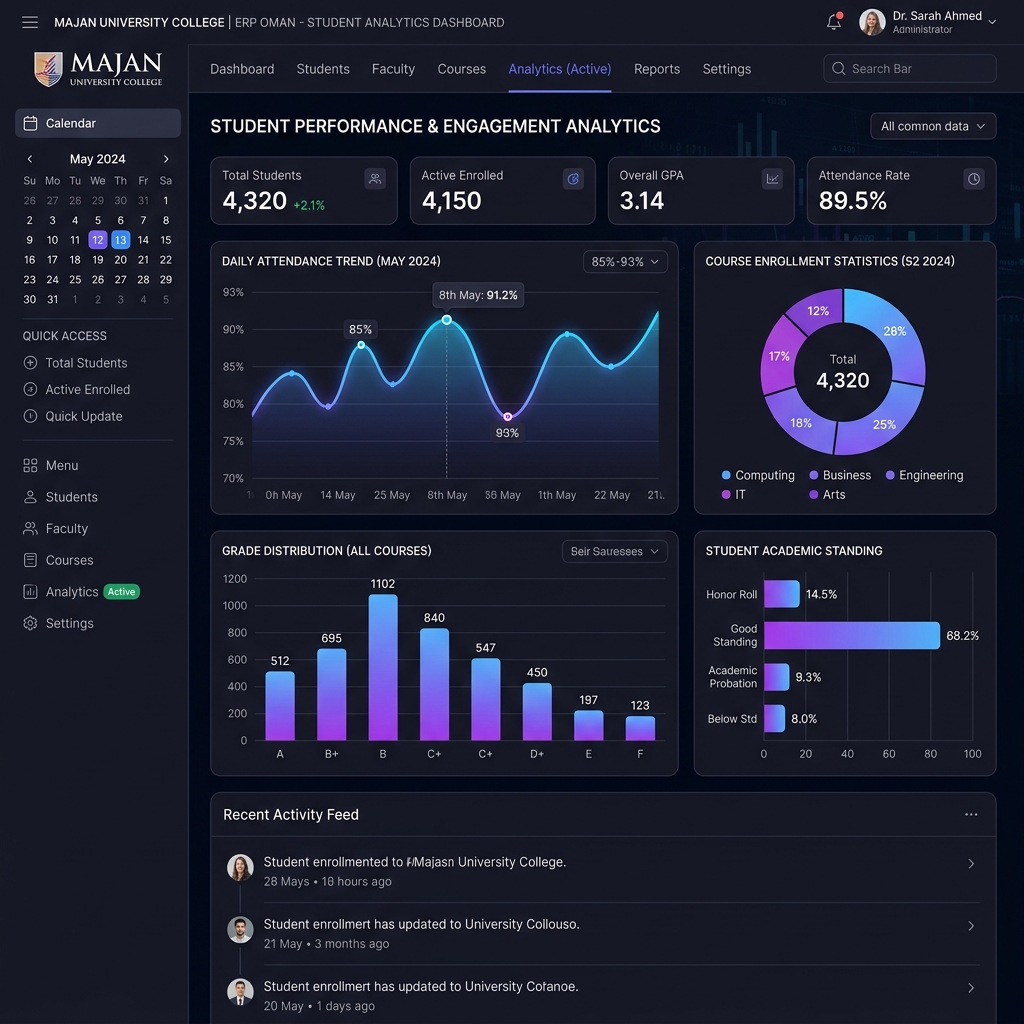Click the Honor Roll 14.5% bar
Viewport: 1024px width, 1024px height.
point(782,594)
